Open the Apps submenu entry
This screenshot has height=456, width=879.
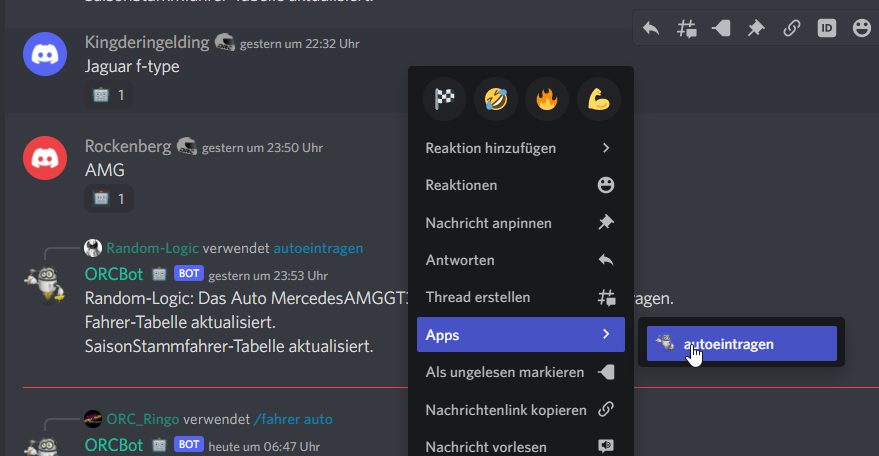coord(520,334)
